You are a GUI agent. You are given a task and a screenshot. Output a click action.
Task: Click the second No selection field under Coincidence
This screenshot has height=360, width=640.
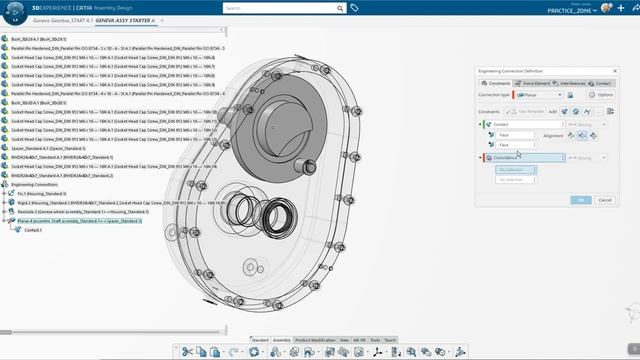(516, 180)
